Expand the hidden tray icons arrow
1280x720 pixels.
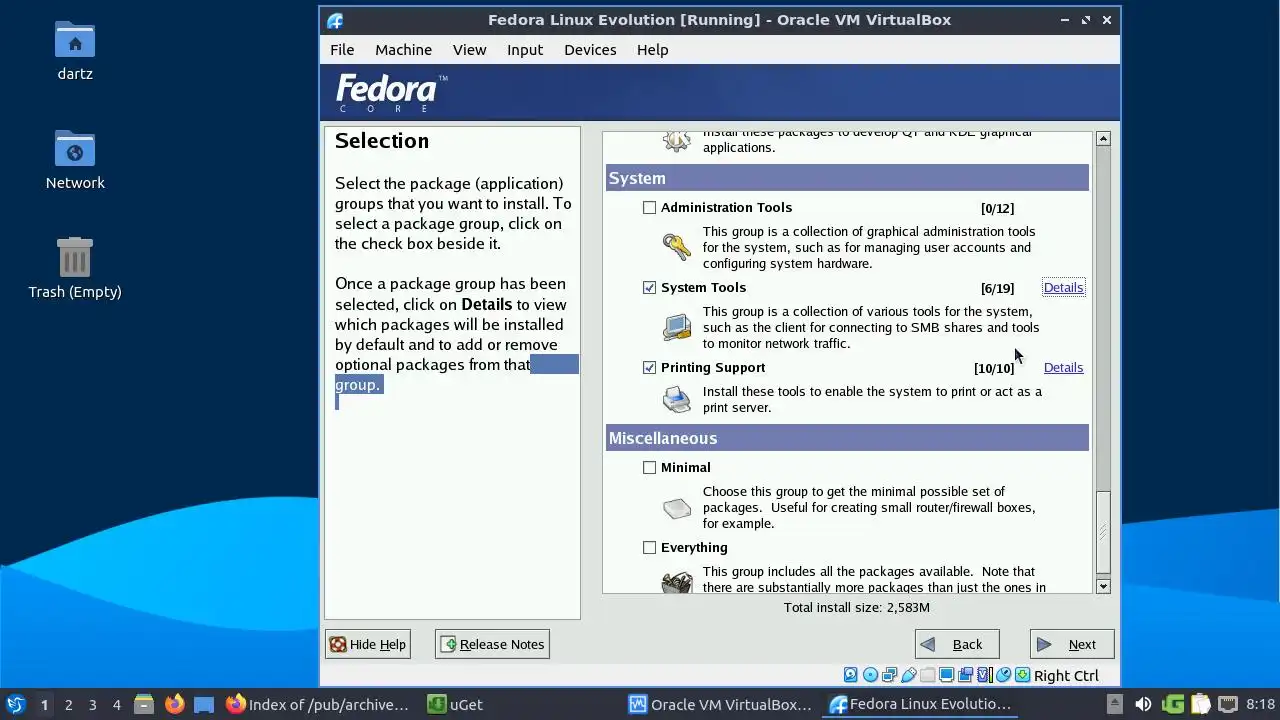(x=1115, y=704)
